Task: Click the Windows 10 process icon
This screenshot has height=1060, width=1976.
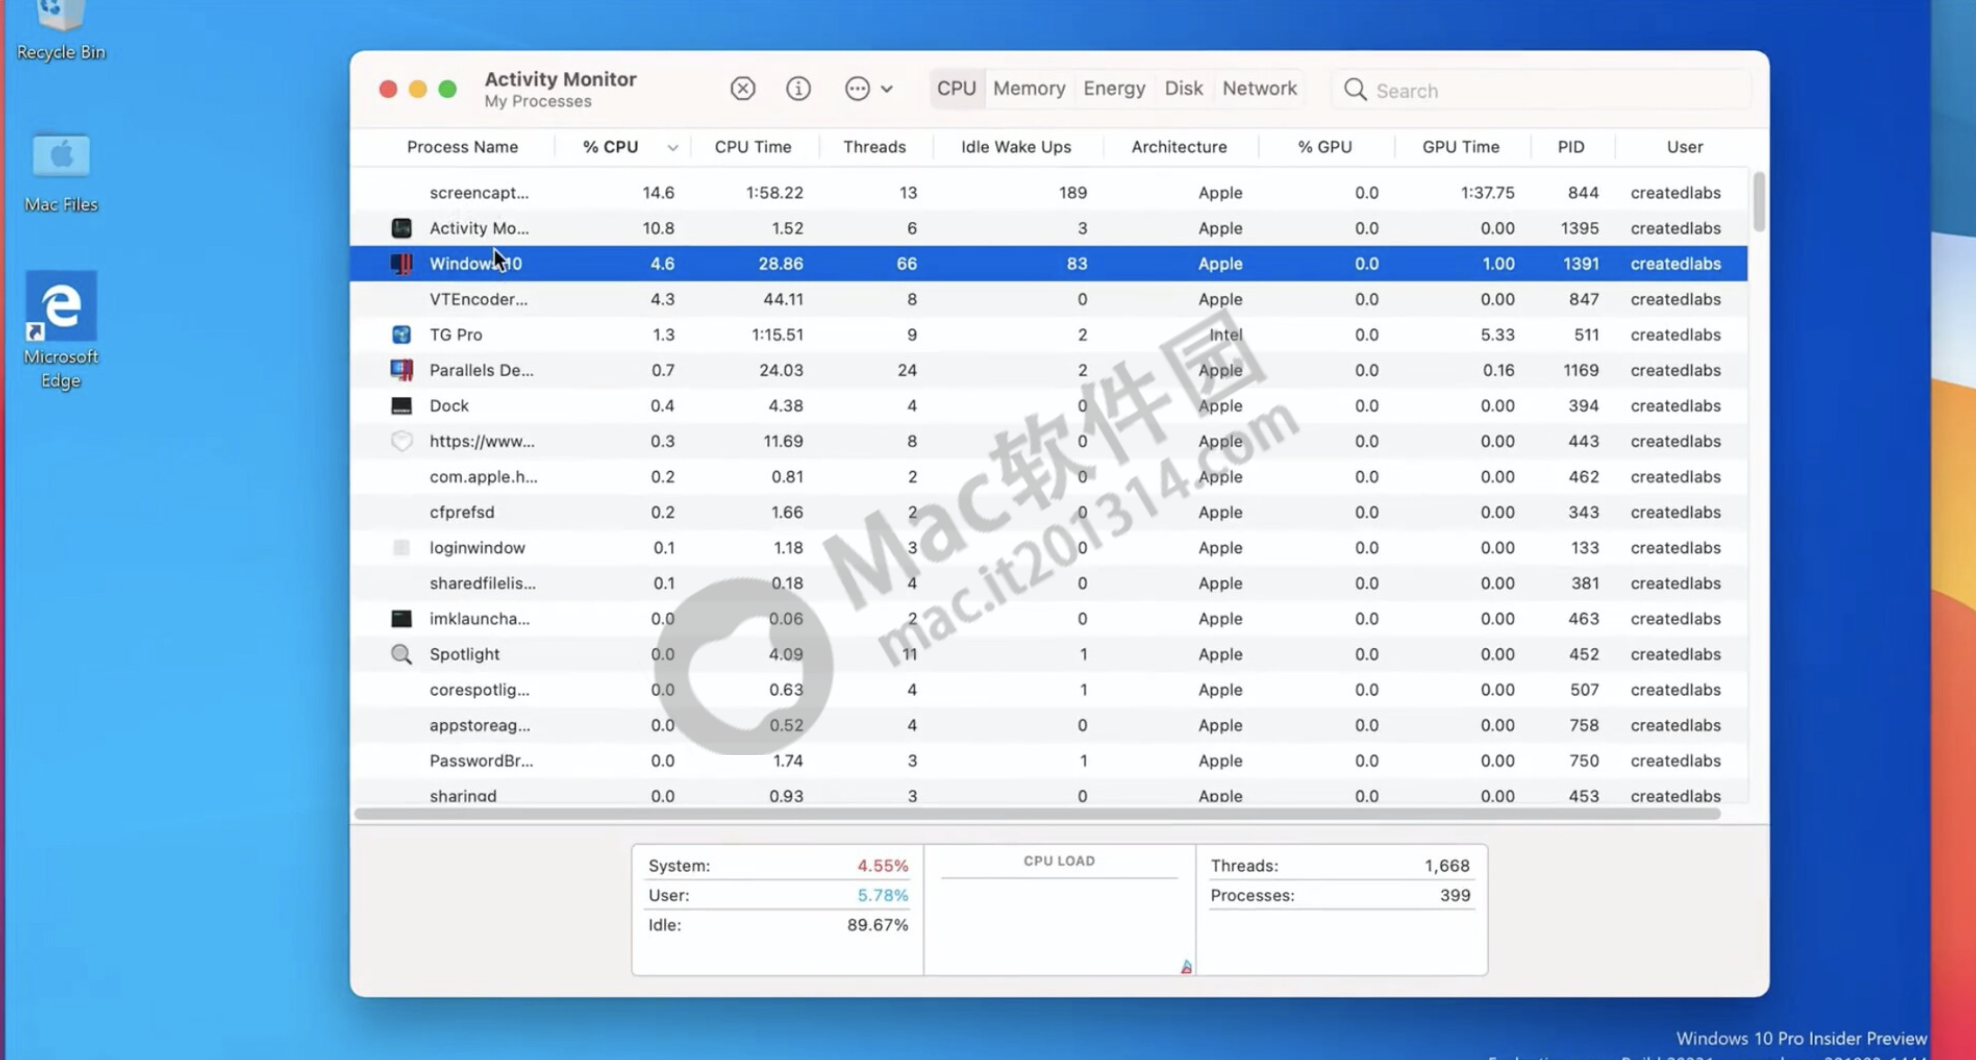Action: 401,264
